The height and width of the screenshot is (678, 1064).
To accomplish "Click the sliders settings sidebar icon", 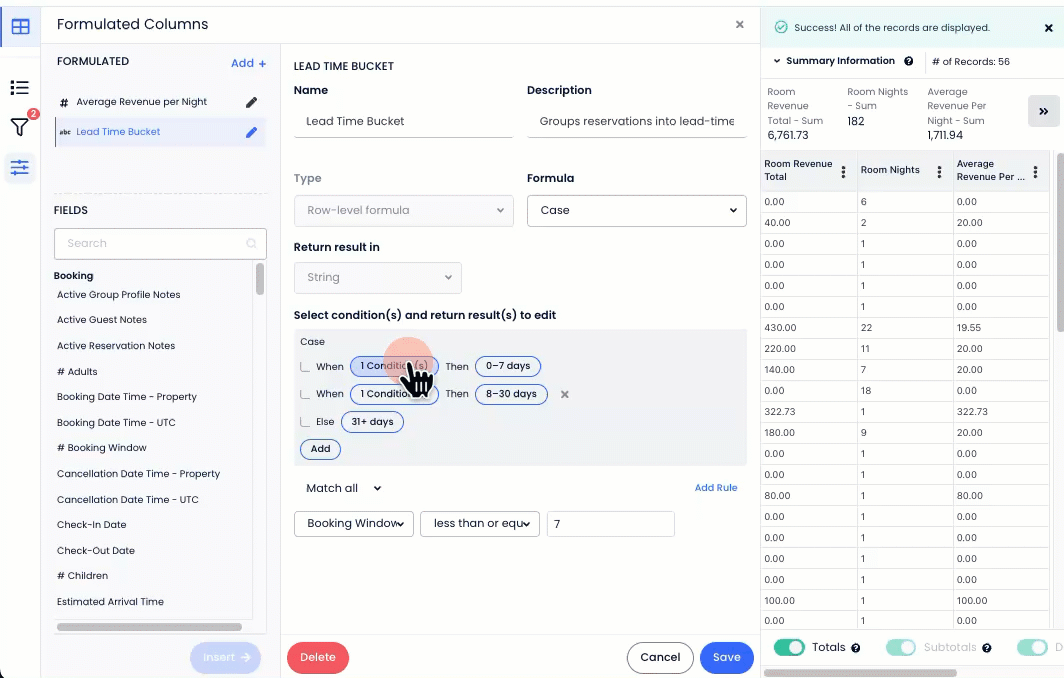I will click(x=20, y=167).
